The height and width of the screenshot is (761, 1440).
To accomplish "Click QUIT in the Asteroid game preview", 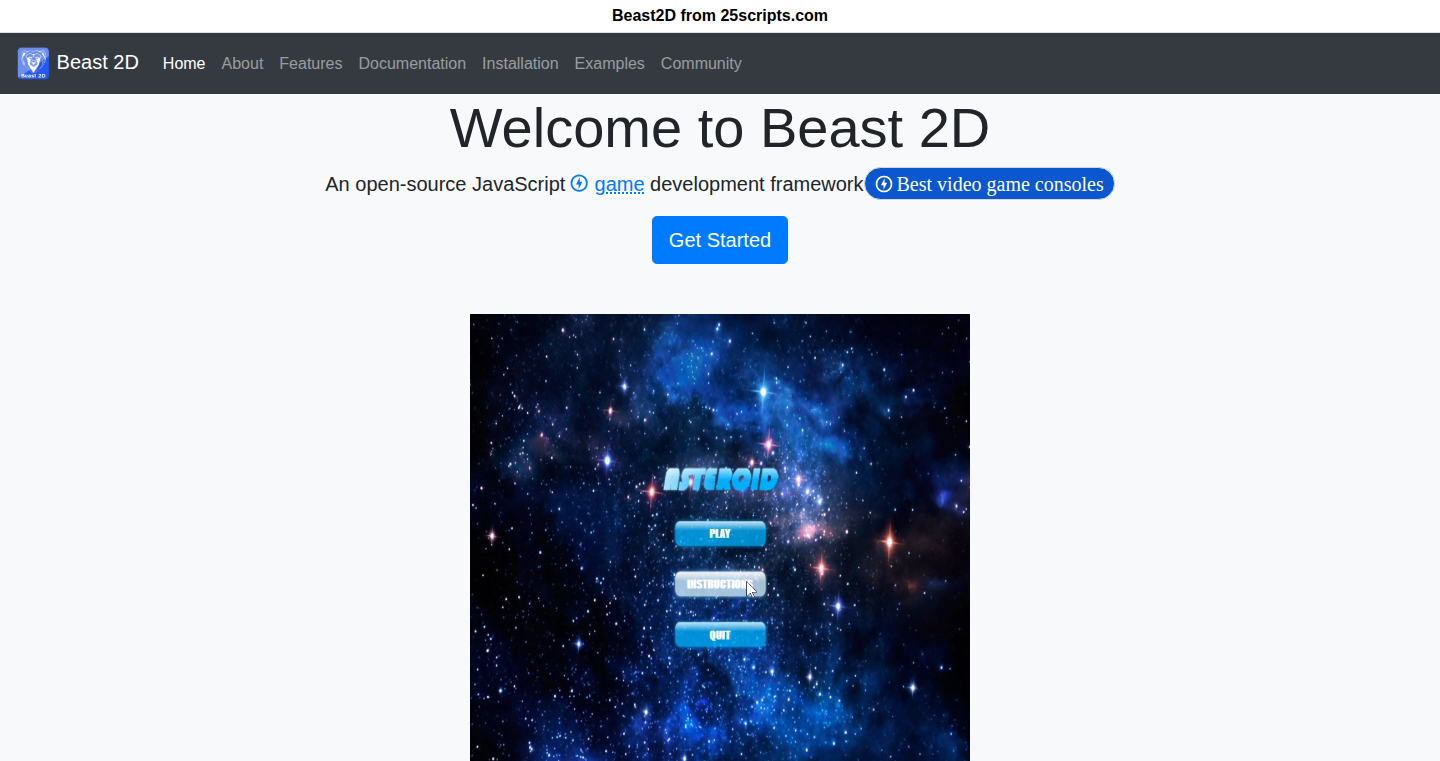I will point(720,635).
